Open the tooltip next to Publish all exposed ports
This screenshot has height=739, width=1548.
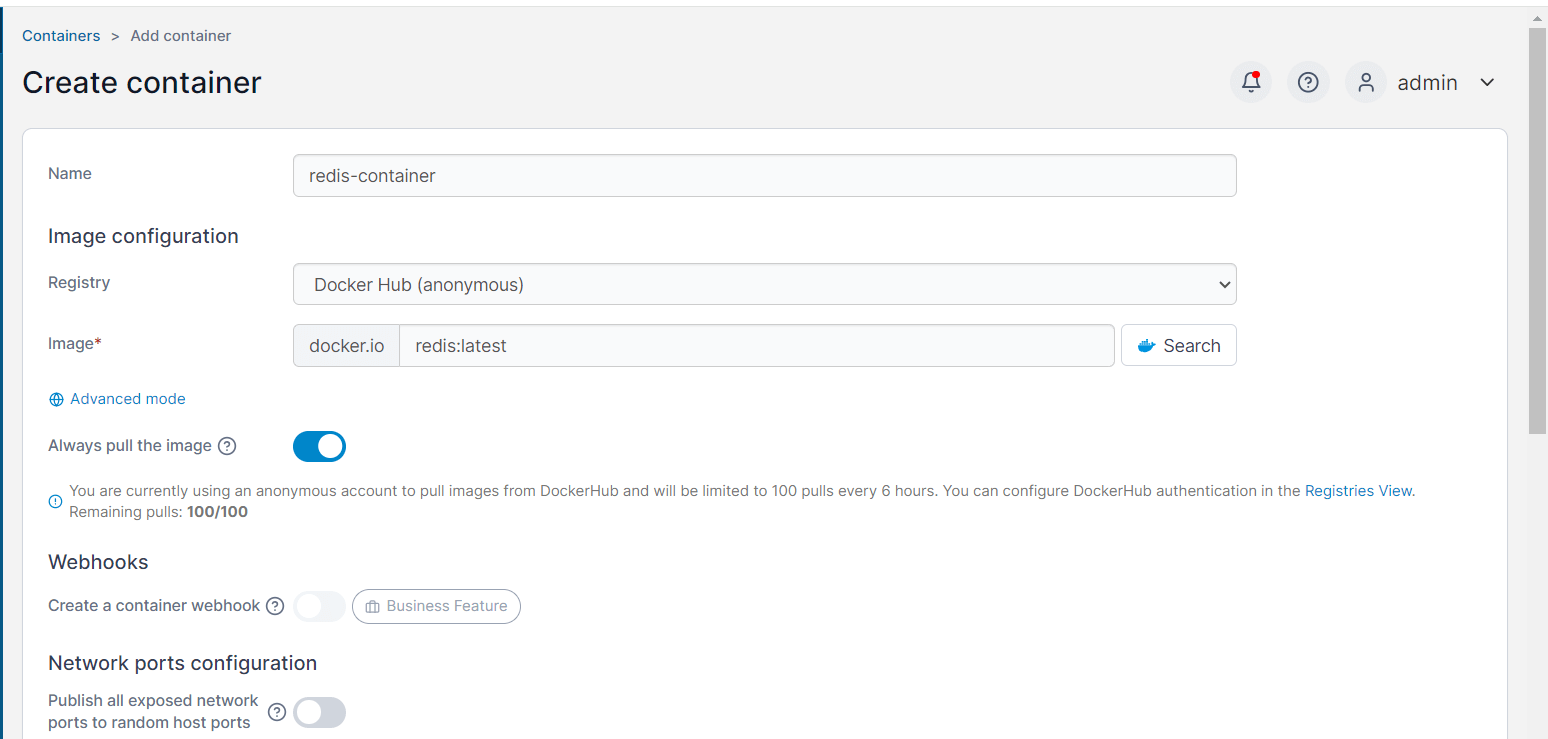point(276,711)
